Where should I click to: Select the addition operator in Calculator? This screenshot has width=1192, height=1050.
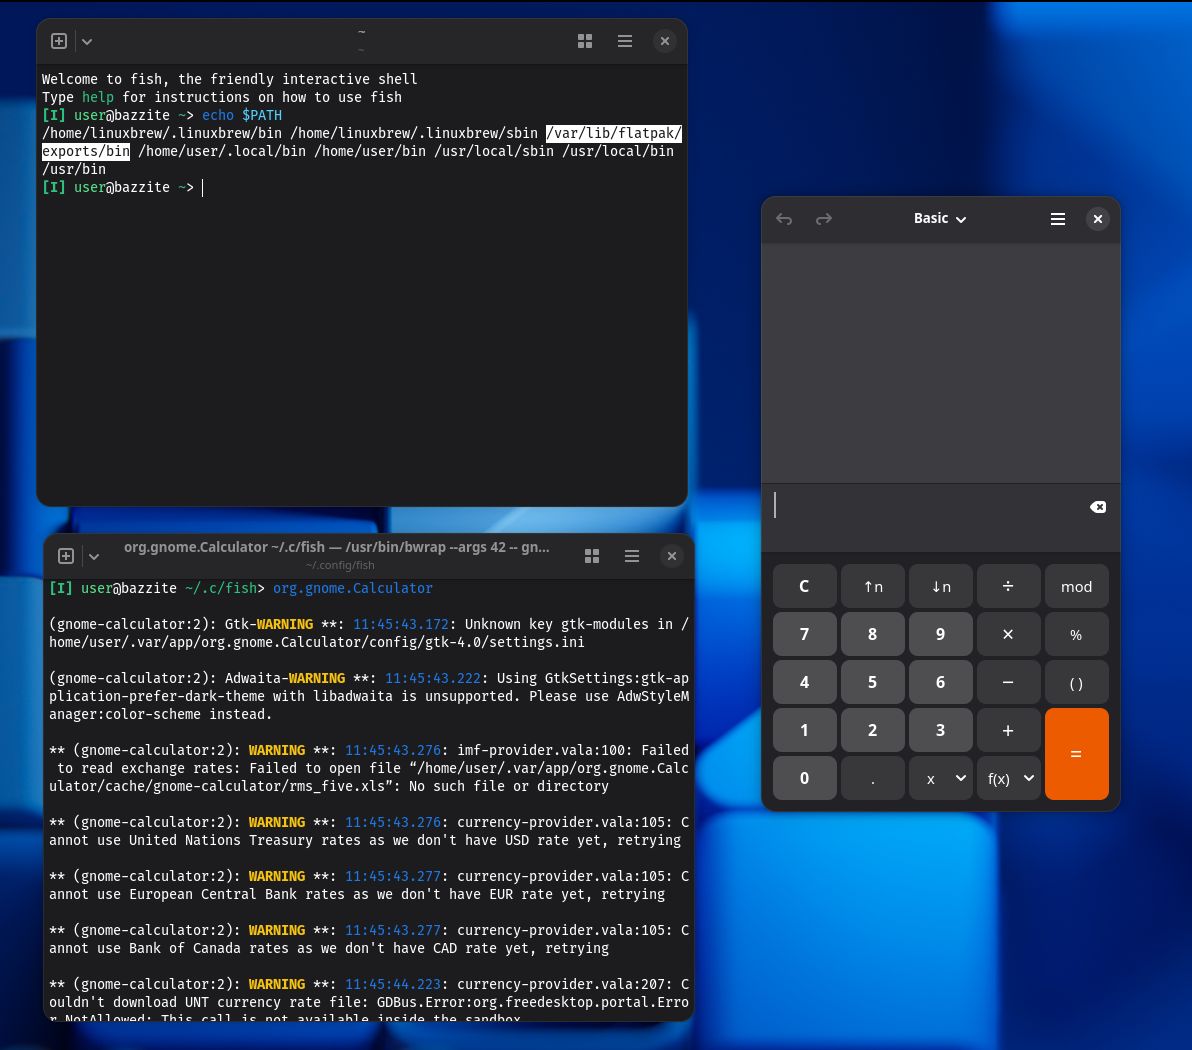click(1008, 730)
